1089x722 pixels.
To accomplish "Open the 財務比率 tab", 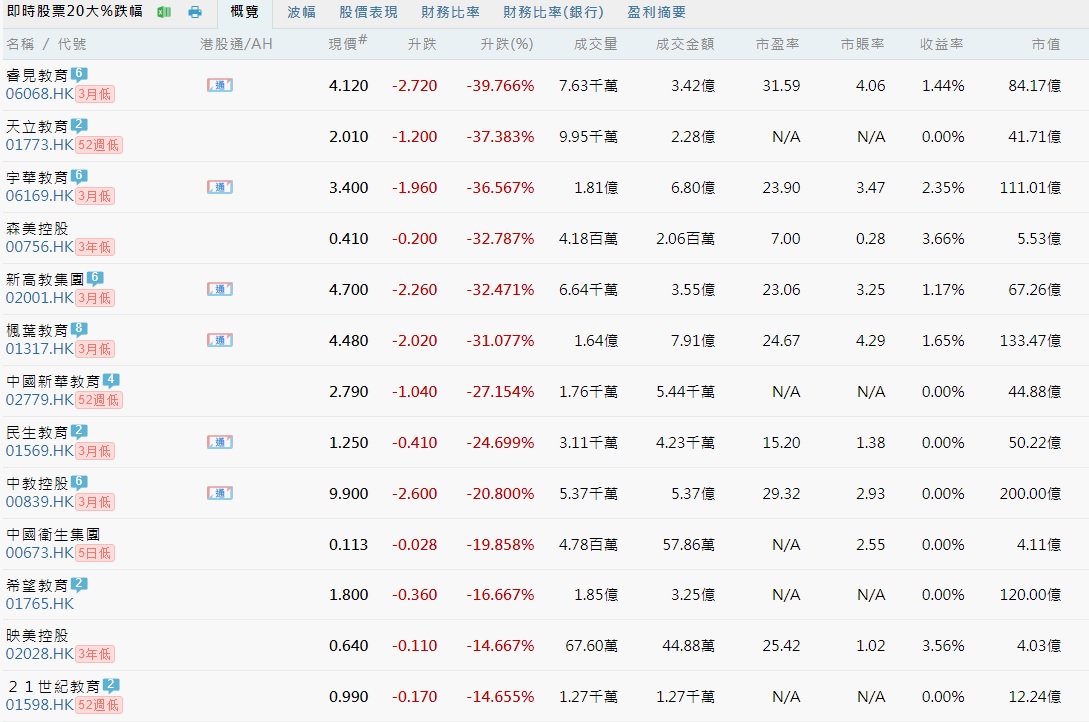I will click(x=450, y=12).
